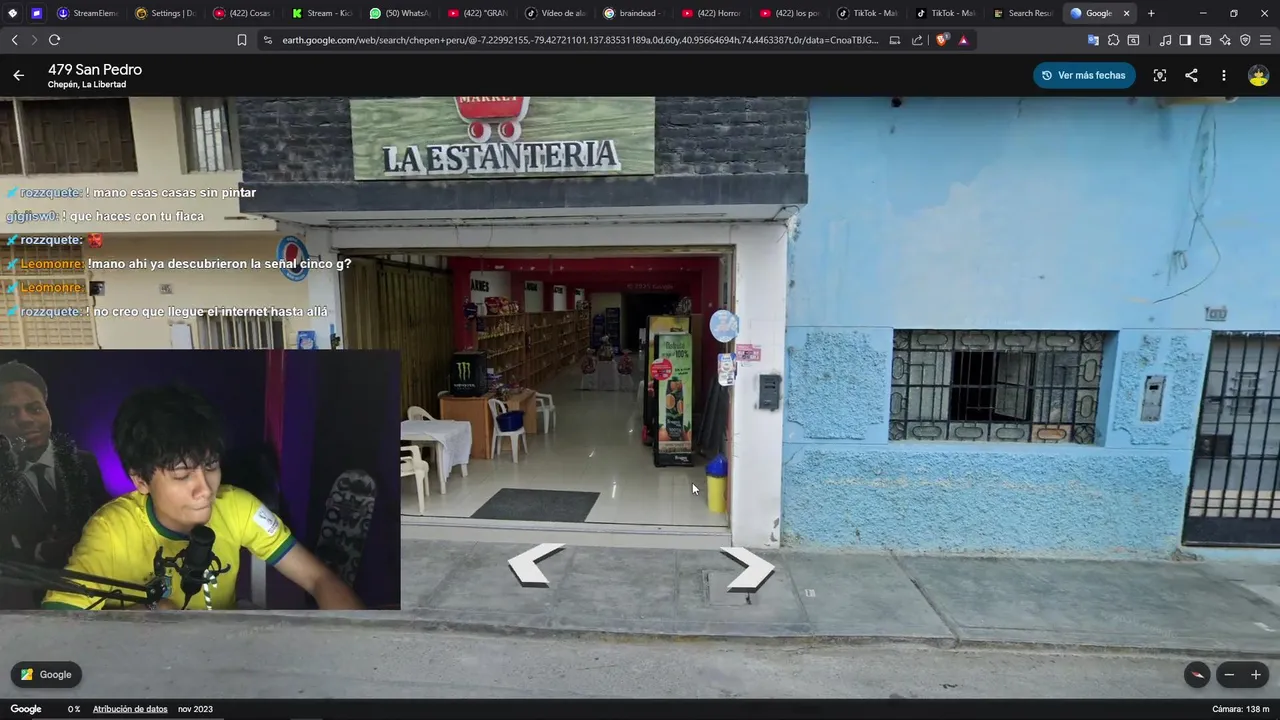Switch to the Search Results tab
Viewport: 1280px width, 720px height.
point(1024,13)
